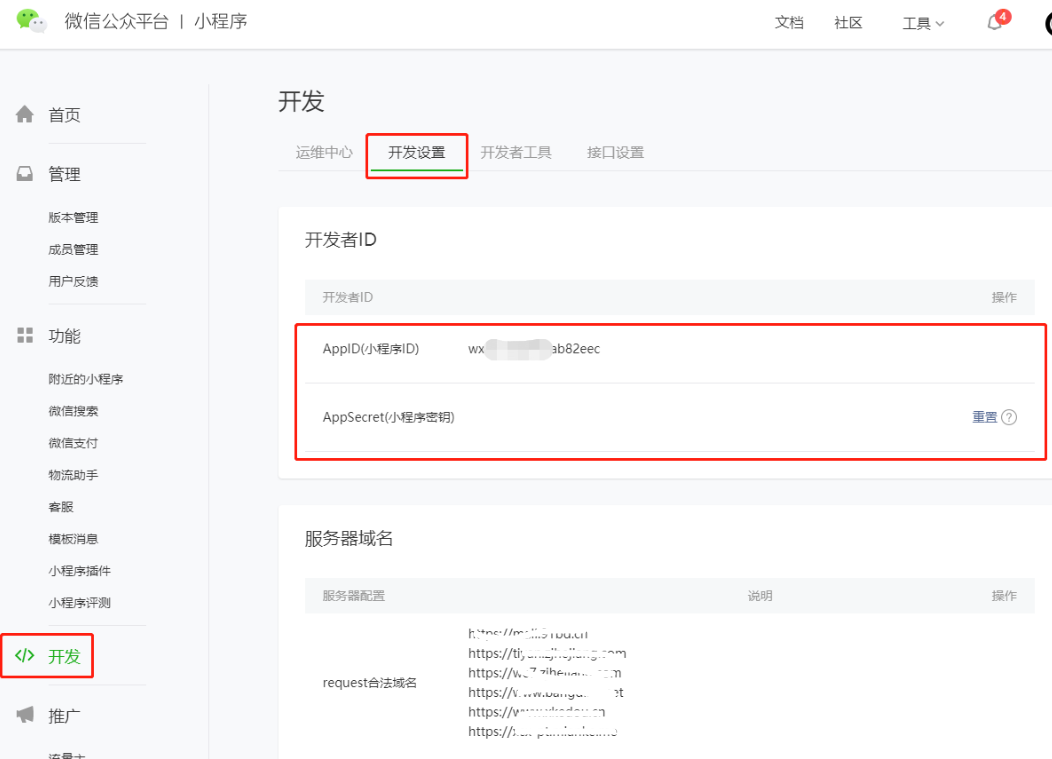
Task: Select 开发 in the sidebar
Action: (x=64, y=656)
